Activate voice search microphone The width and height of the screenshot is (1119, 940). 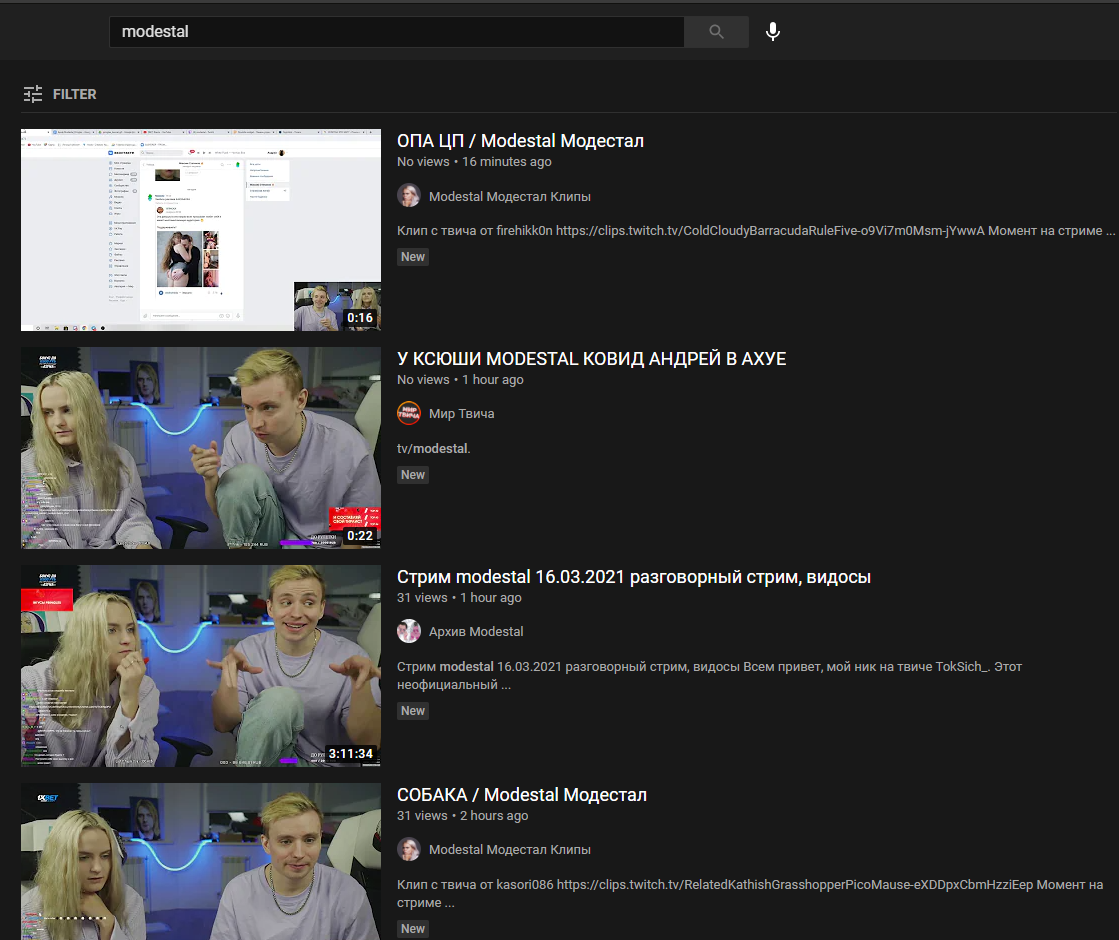coord(773,31)
